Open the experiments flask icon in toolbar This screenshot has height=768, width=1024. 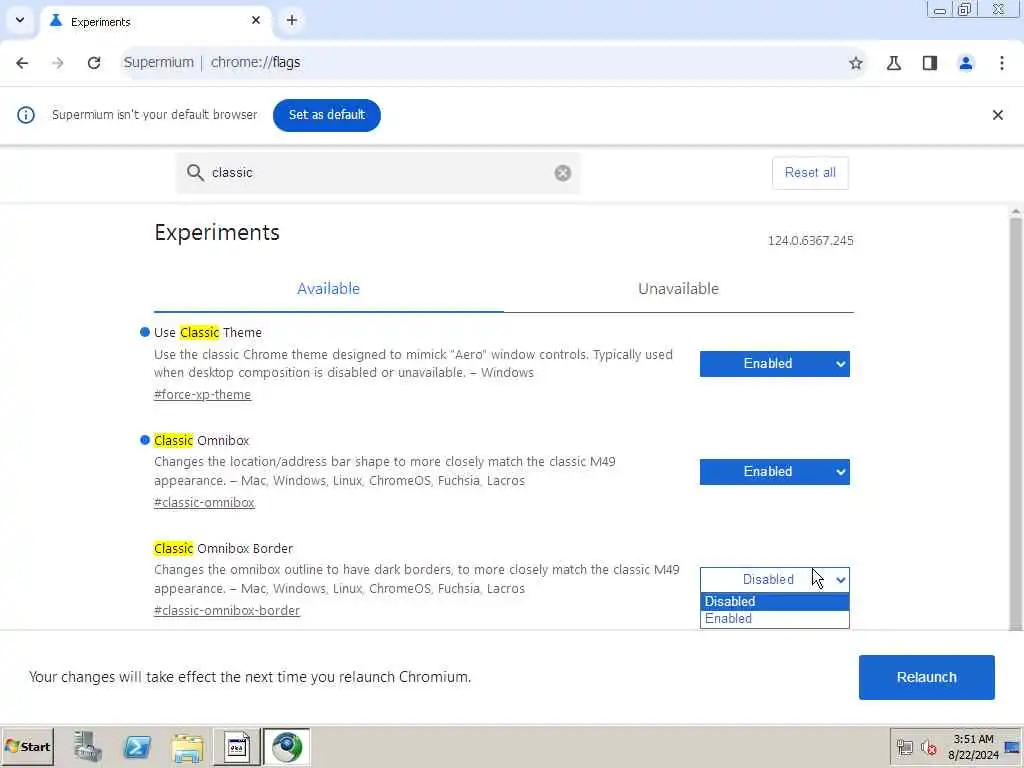(x=894, y=63)
